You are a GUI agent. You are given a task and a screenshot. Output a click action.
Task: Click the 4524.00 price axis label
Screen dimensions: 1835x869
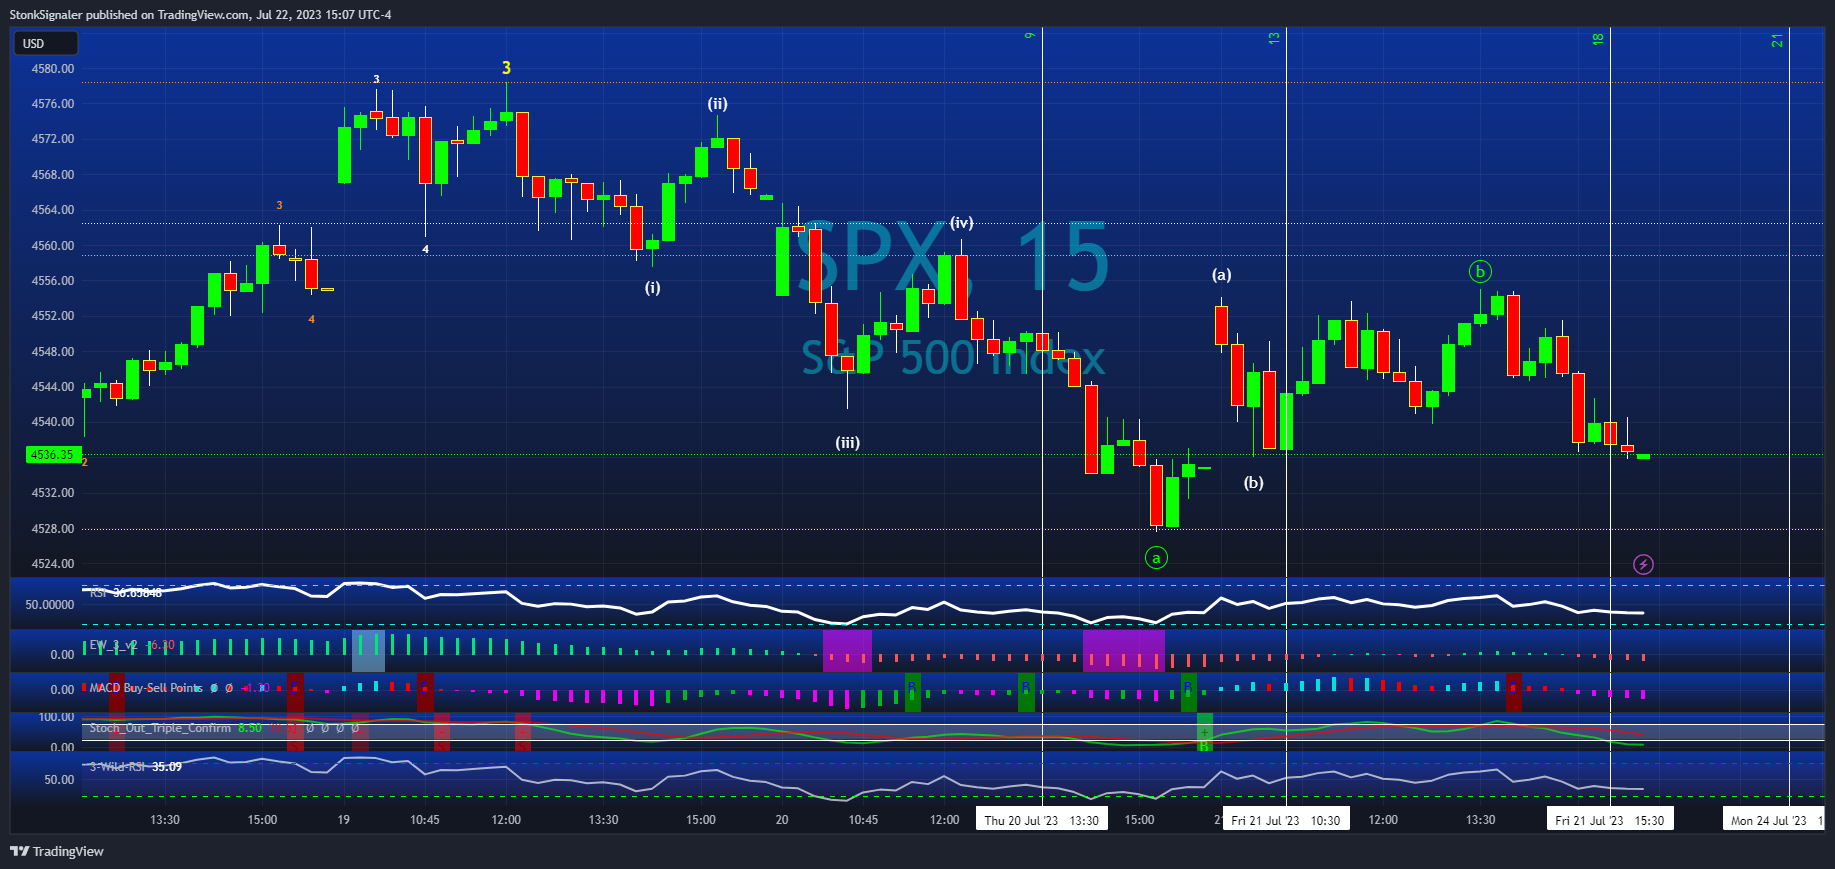[x=53, y=564]
